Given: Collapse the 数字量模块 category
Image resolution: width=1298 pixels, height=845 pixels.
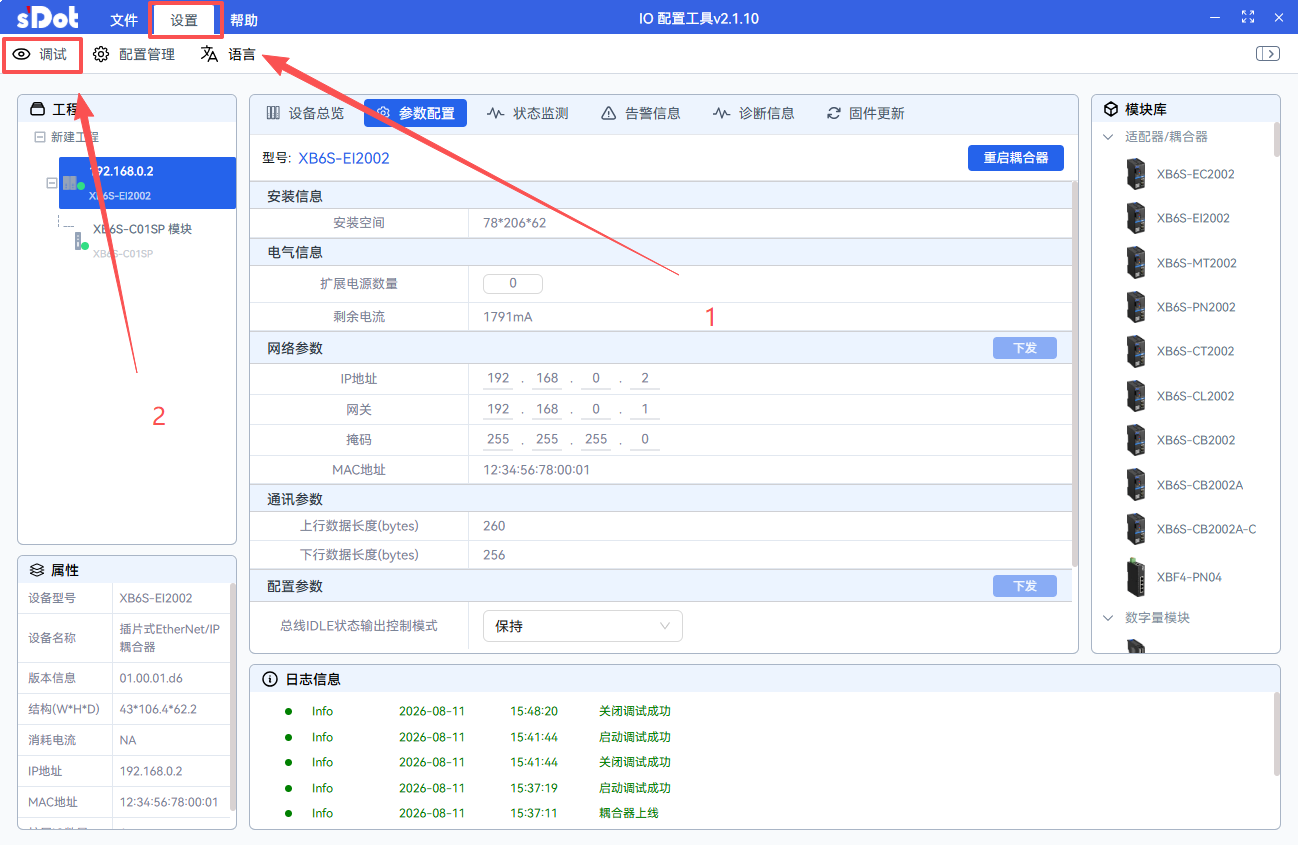Looking at the screenshot, I should (x=1108, y=618).
